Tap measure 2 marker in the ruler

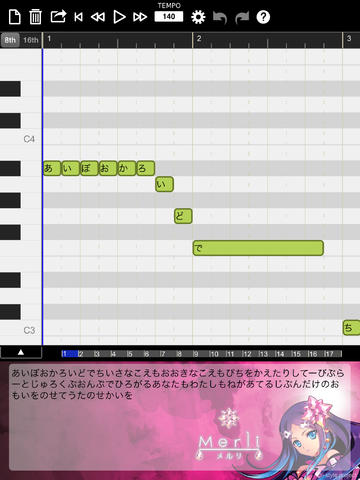[199, 39]
